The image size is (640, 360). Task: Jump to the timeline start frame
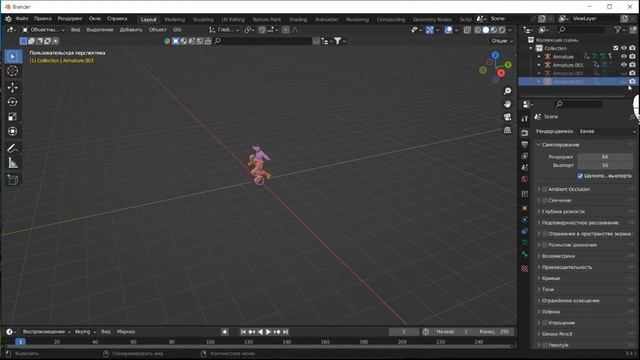tap(243, 332)
